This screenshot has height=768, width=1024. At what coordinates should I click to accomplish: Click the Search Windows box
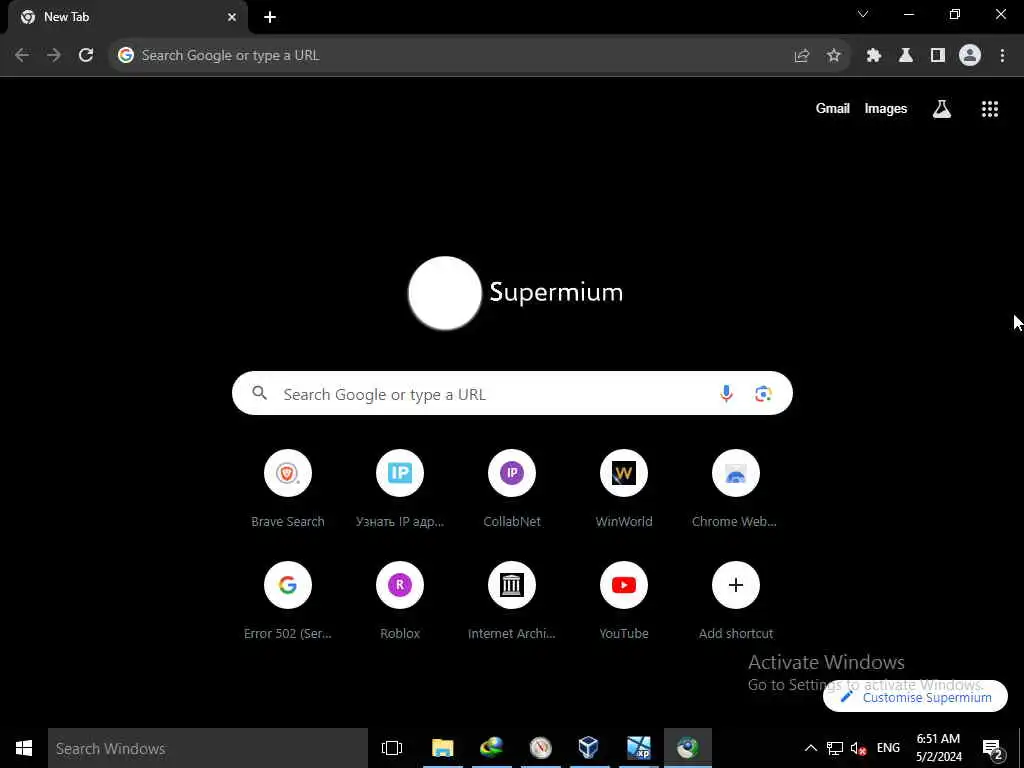pos(208,748)
